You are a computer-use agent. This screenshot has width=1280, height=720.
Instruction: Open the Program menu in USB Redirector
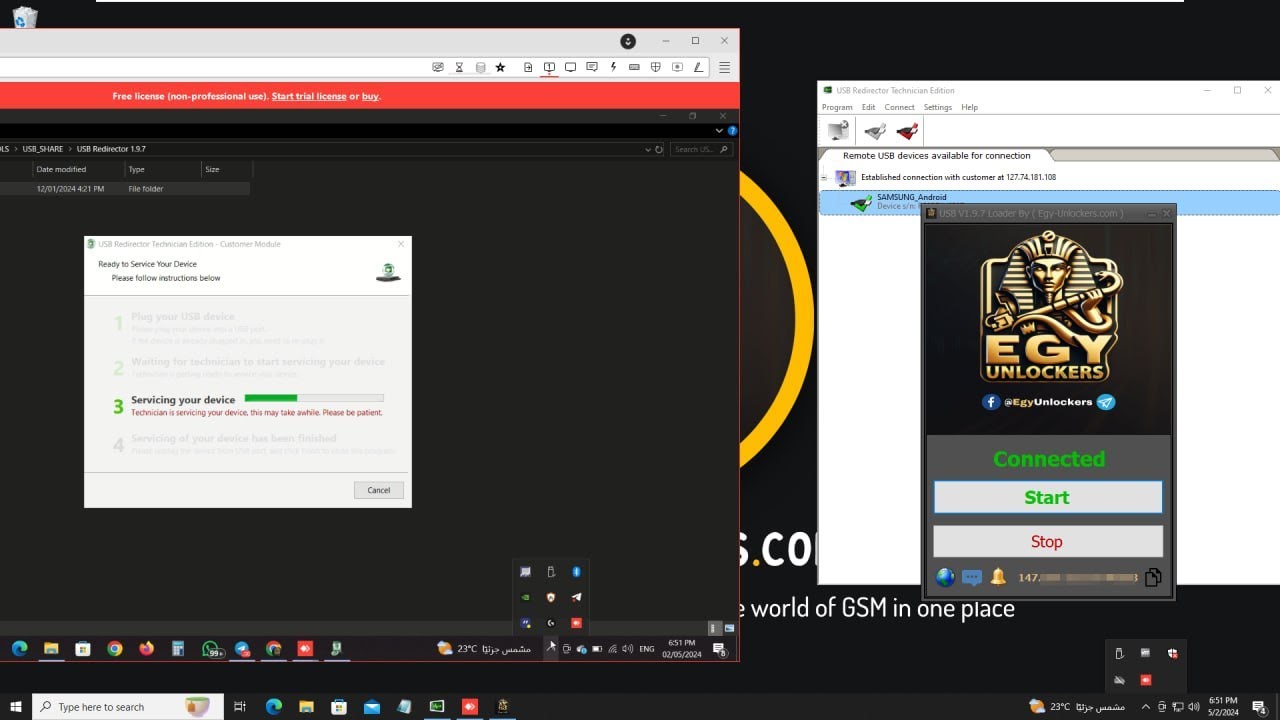tap(837, 107)
